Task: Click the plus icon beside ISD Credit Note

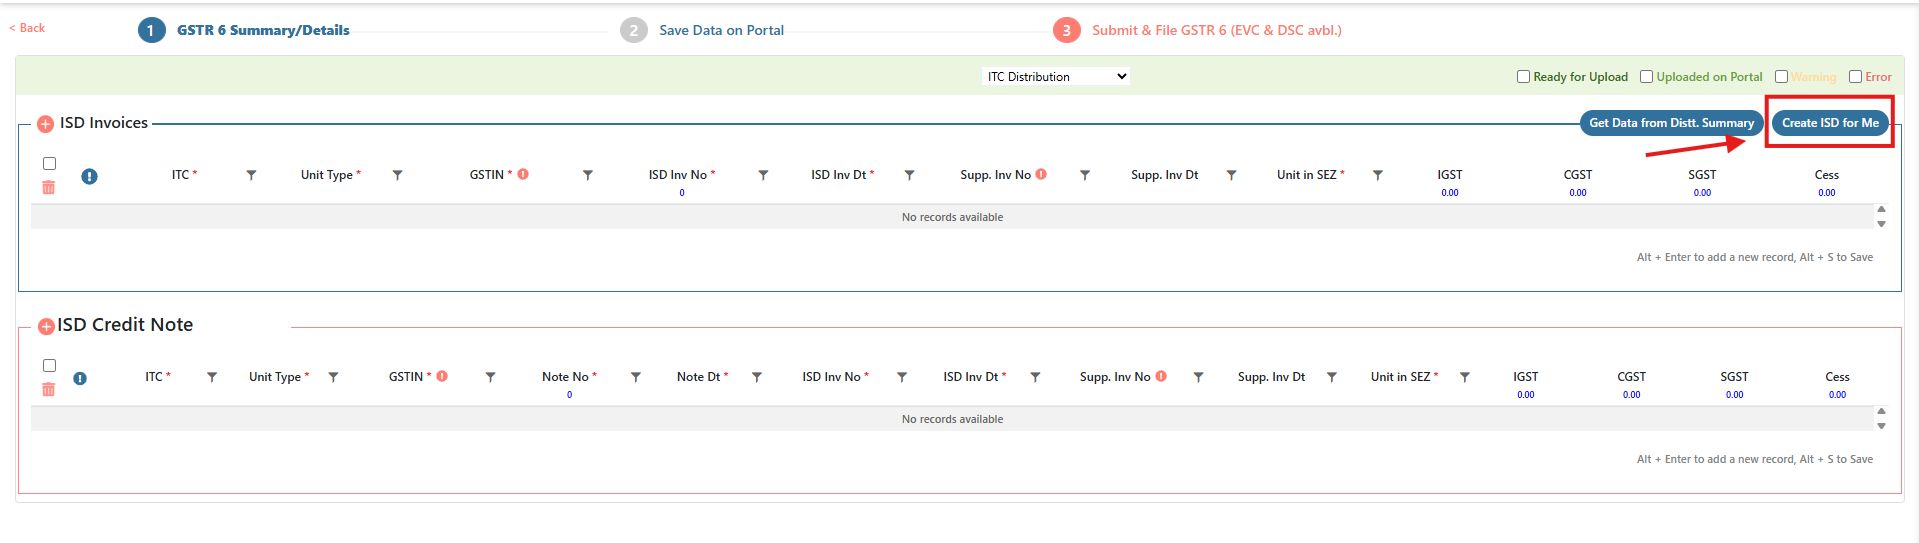Action: 46,326
